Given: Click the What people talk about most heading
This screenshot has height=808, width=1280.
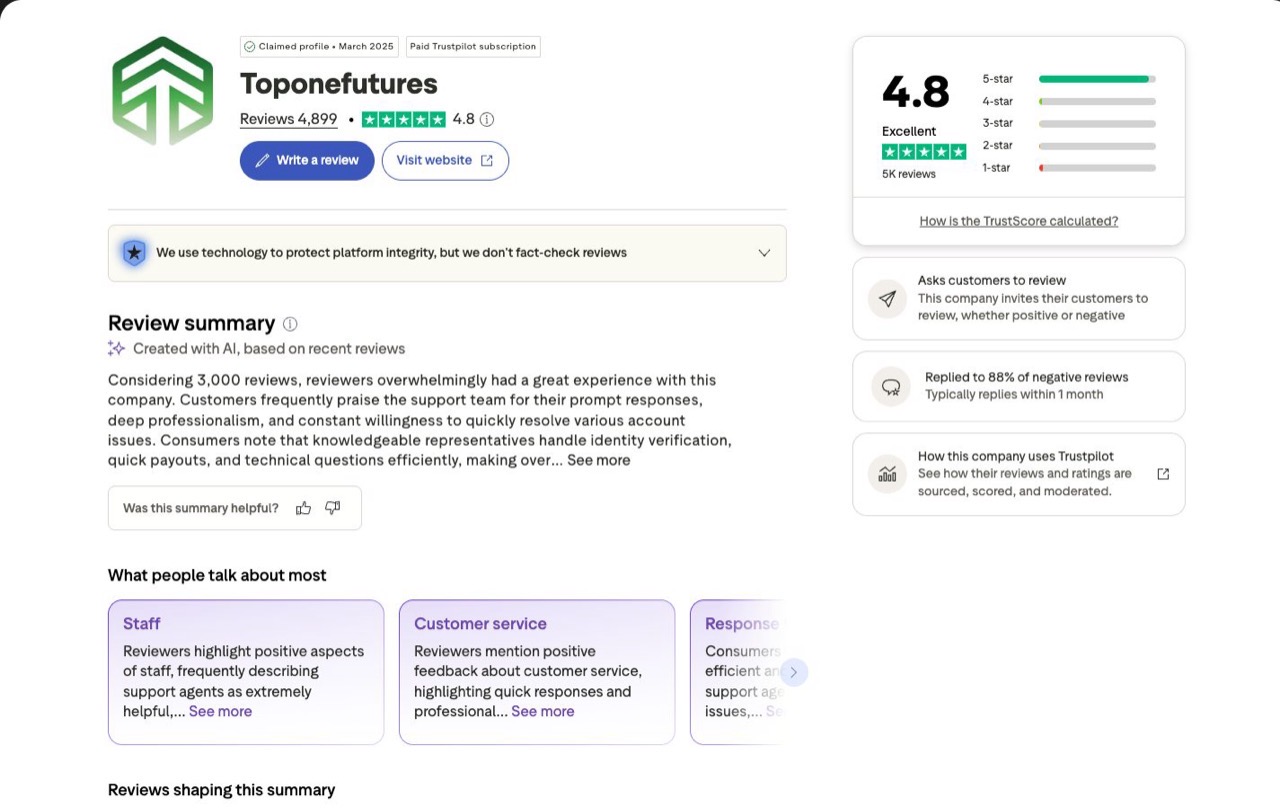Looking at the screenshot, I should click(217, 575).
